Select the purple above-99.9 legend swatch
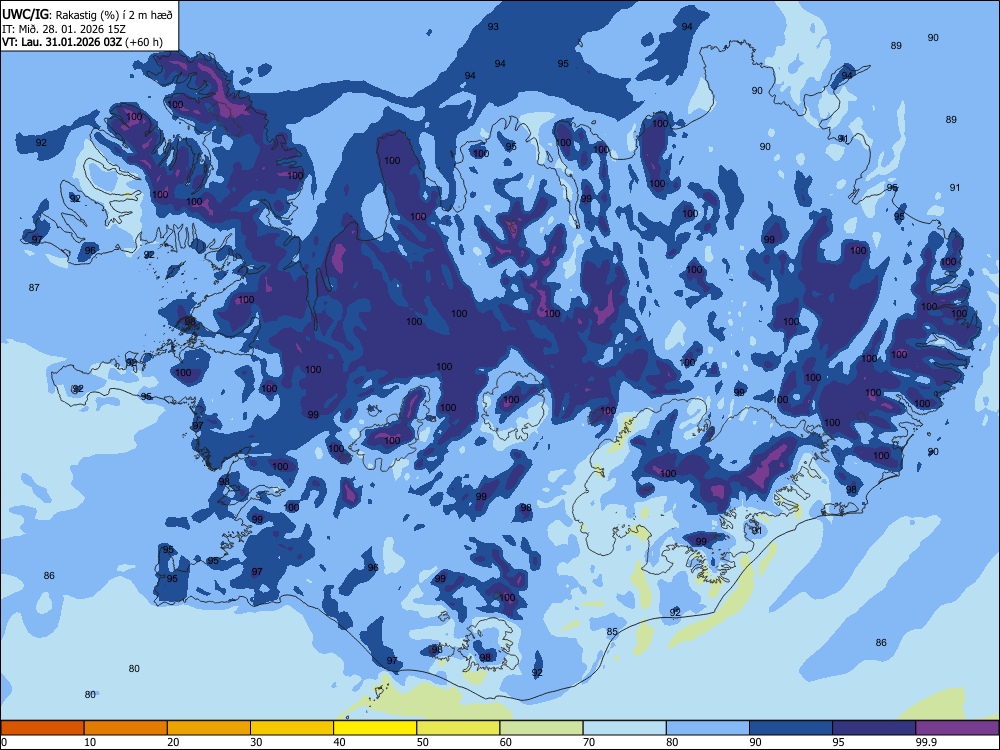The width and height of the screenshot is (1000, 750). [957, 728]
